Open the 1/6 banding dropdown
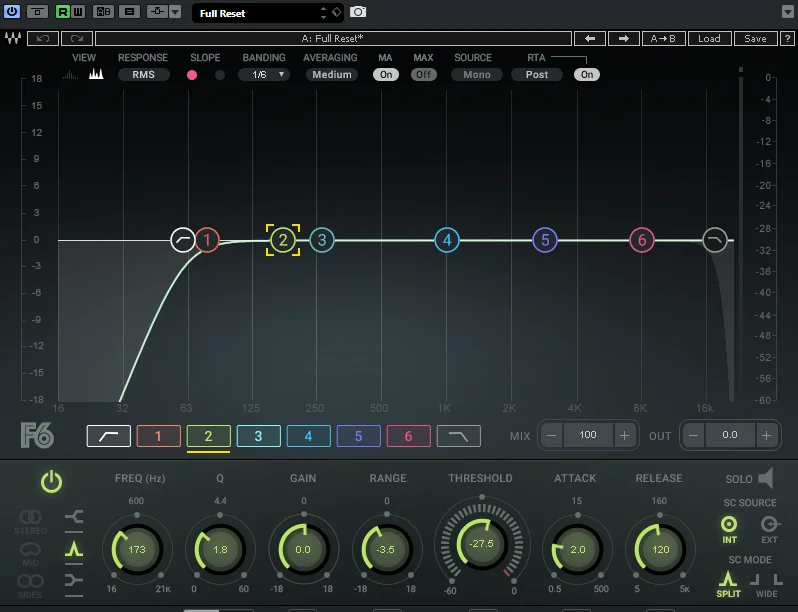This screenshot has width=798, height=612. (264, 74)
